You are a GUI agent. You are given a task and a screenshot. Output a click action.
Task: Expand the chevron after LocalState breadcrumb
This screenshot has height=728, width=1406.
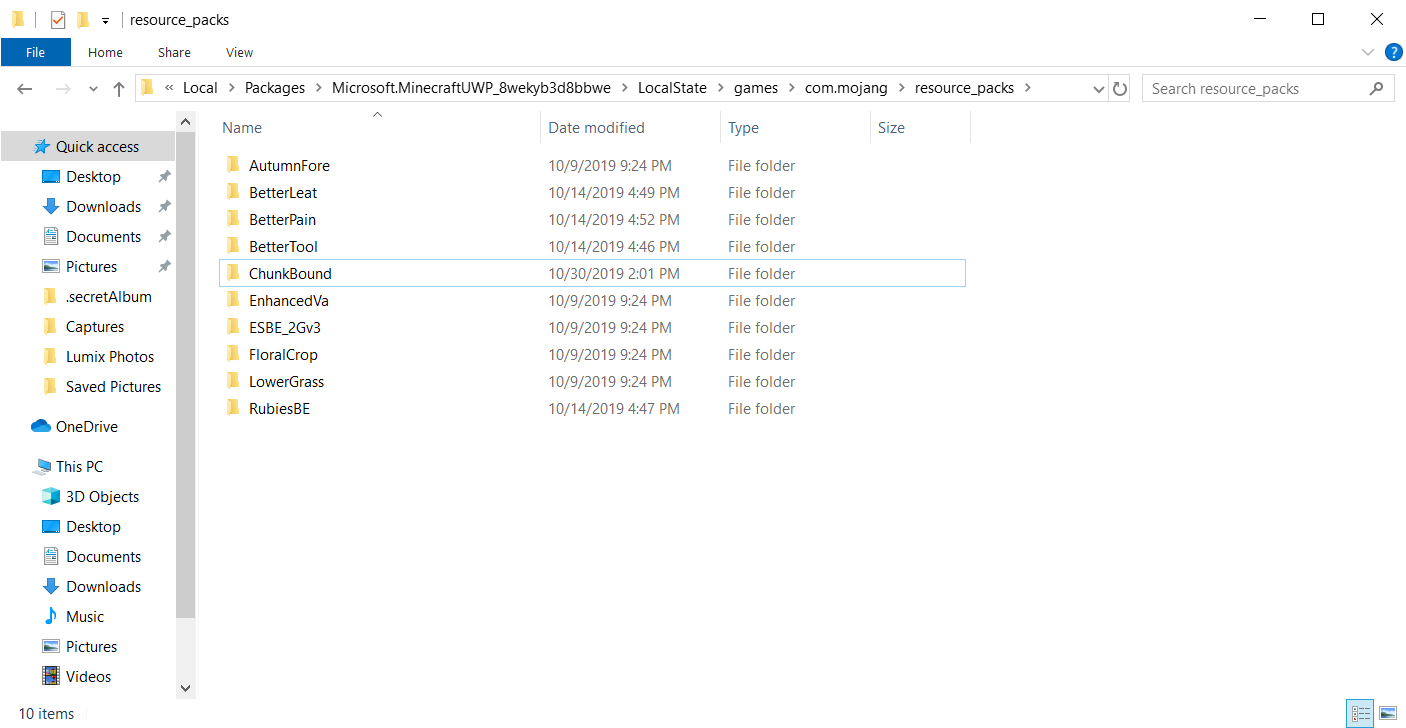720,88
